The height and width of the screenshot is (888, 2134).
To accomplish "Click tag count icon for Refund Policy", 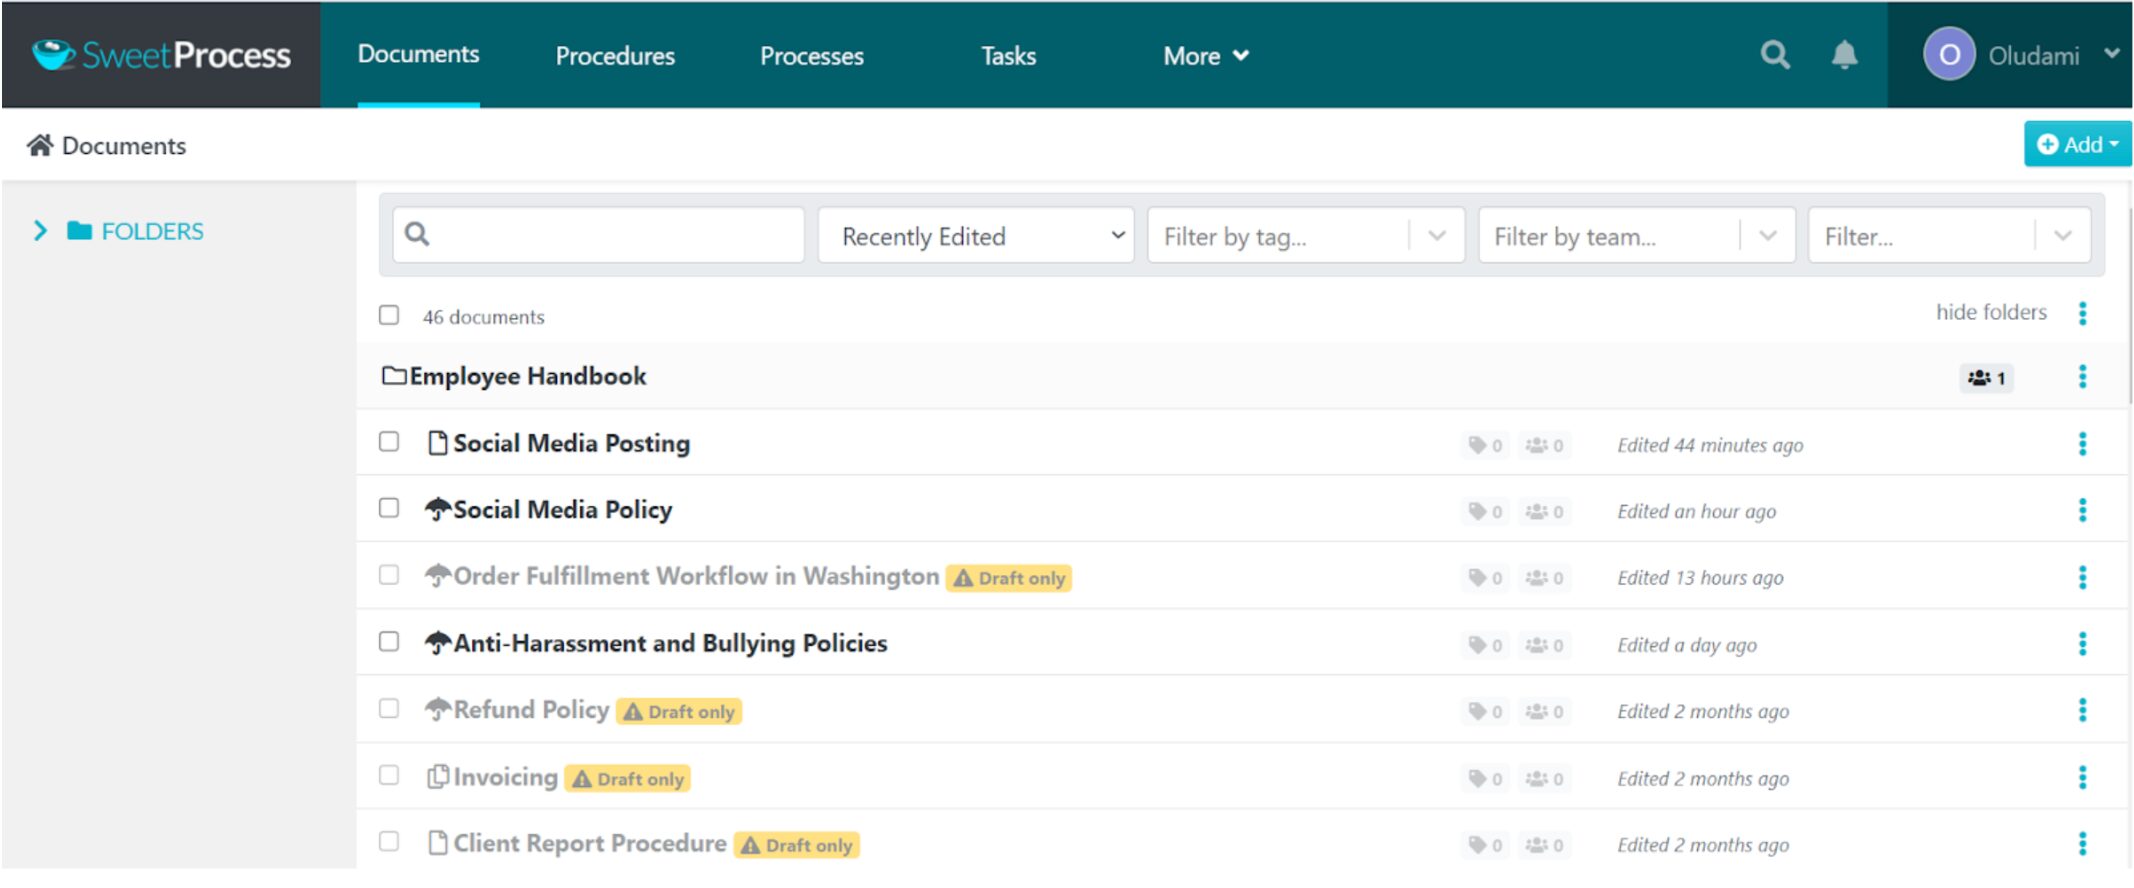I will coord(1485,712).
